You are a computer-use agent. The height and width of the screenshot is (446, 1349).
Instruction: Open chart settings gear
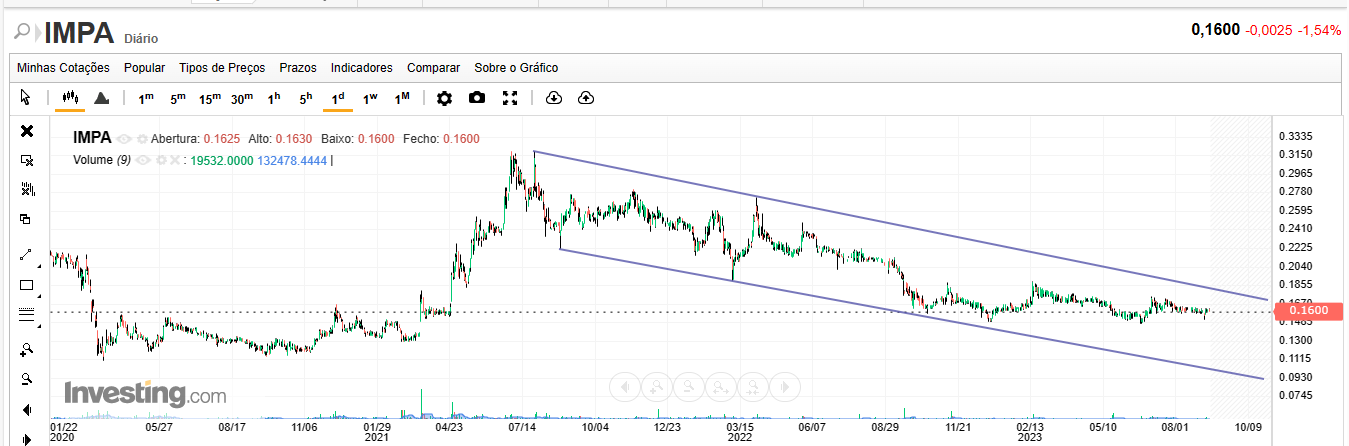click(x=445, y=98)
